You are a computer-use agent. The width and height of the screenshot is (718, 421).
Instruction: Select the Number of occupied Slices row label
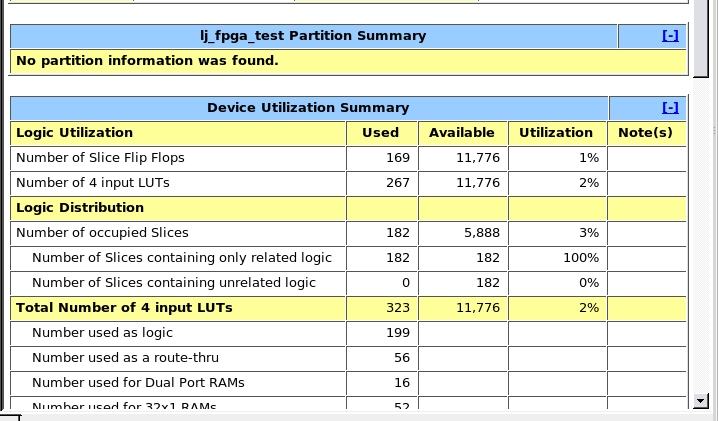(x=102, y=233)
